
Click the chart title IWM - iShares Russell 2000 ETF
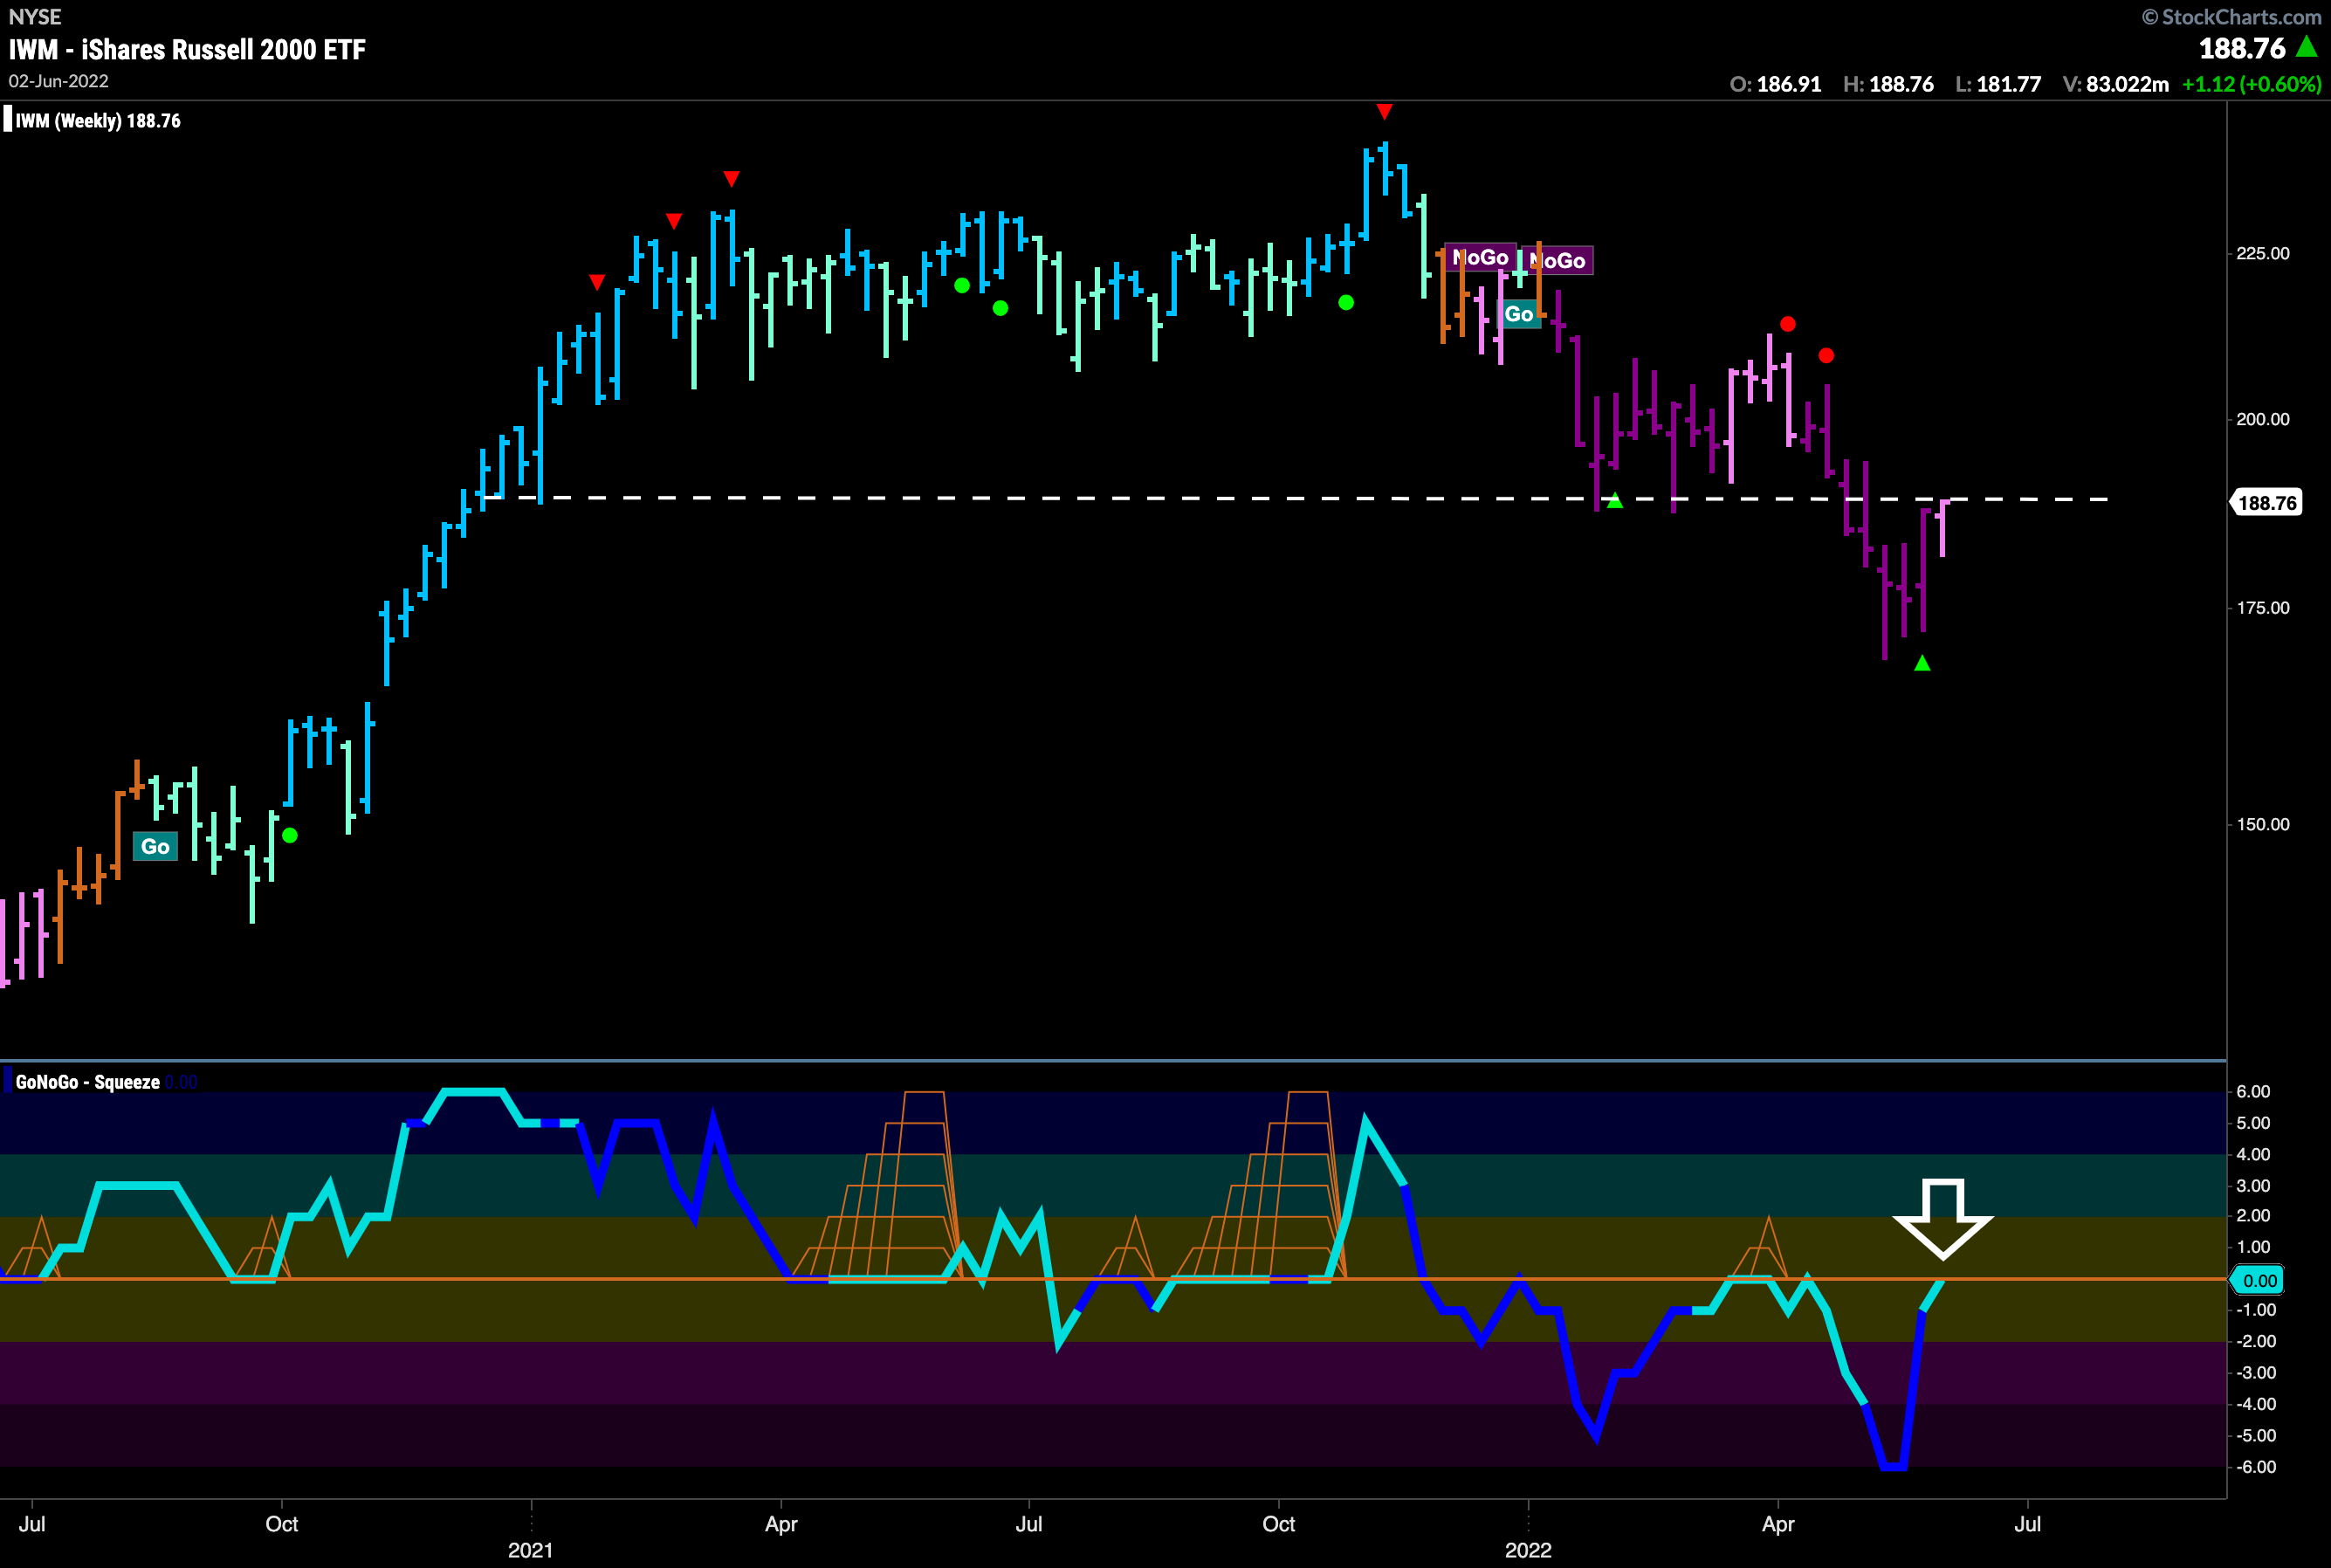(187, 49)
